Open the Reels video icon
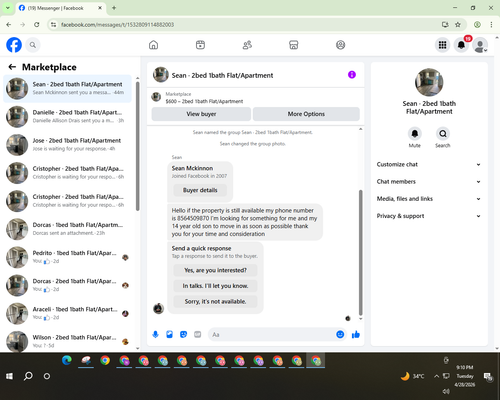This screenshot has width=500, height=400. tap(200, 45)
